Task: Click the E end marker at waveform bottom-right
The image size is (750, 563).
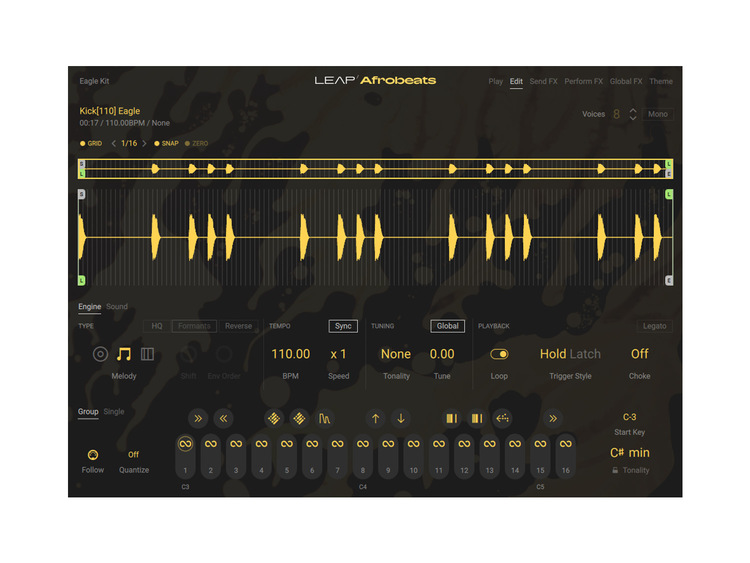Action: coord(669,280)
